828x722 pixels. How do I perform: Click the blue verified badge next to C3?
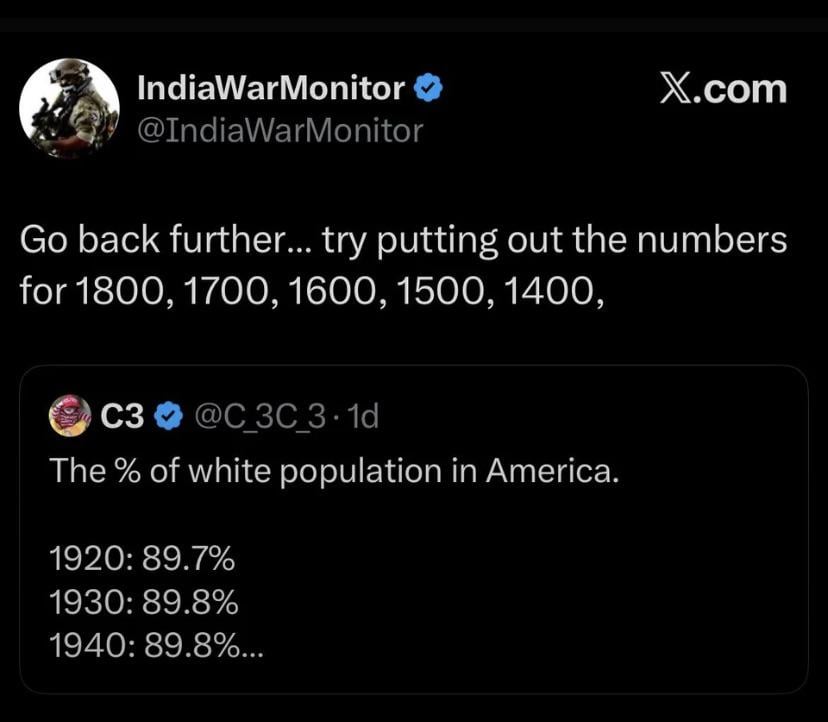coord(168,416)
